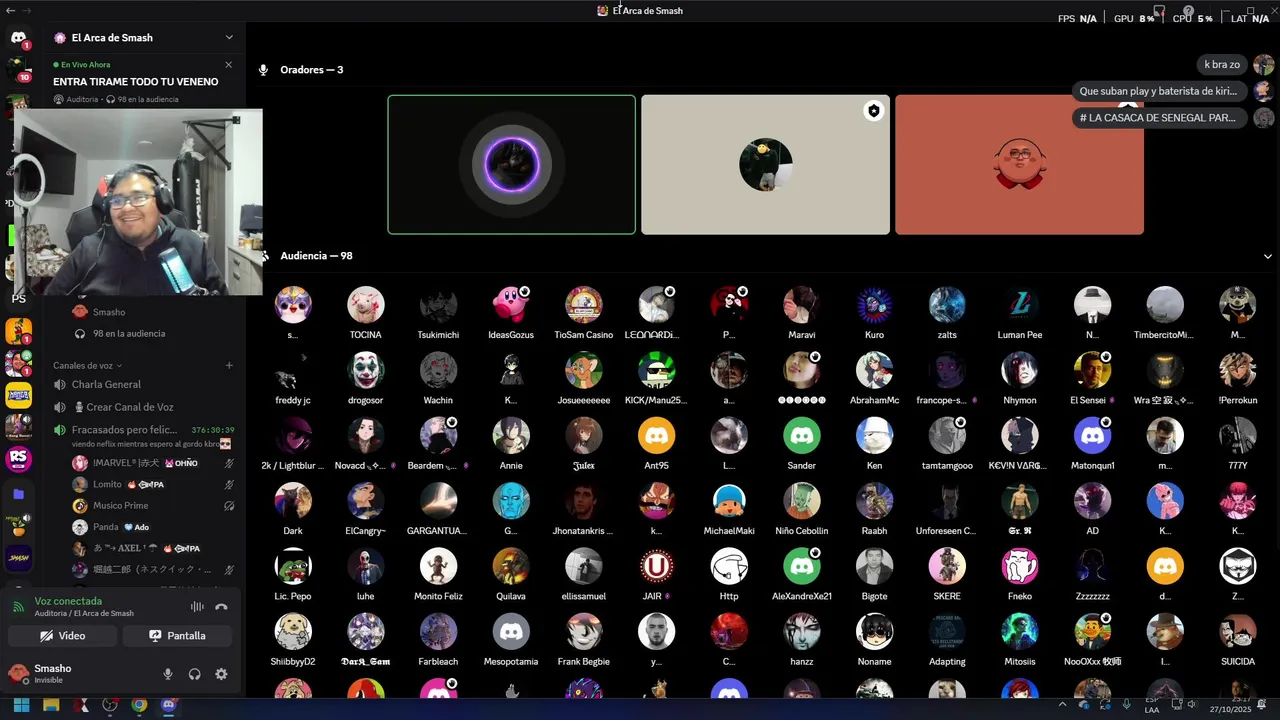Open audience member Sander

coord(802,443)
